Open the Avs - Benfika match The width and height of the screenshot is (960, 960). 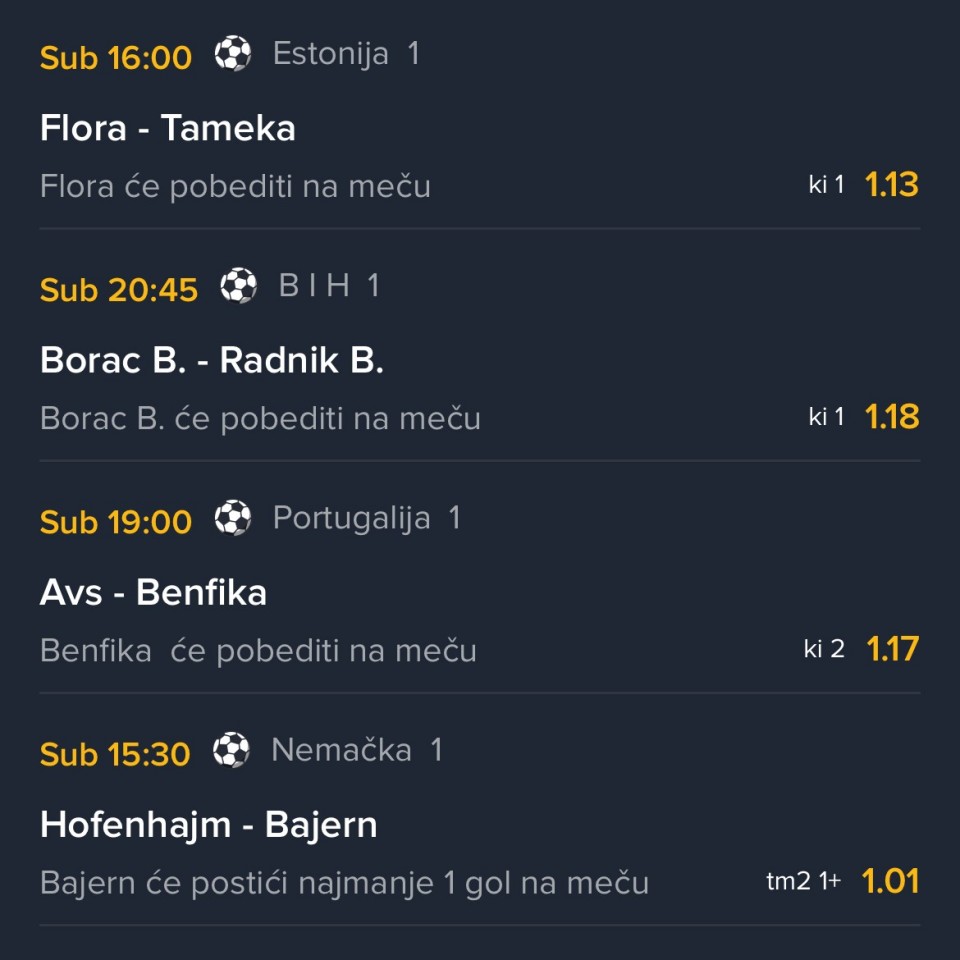click(153, 593)
